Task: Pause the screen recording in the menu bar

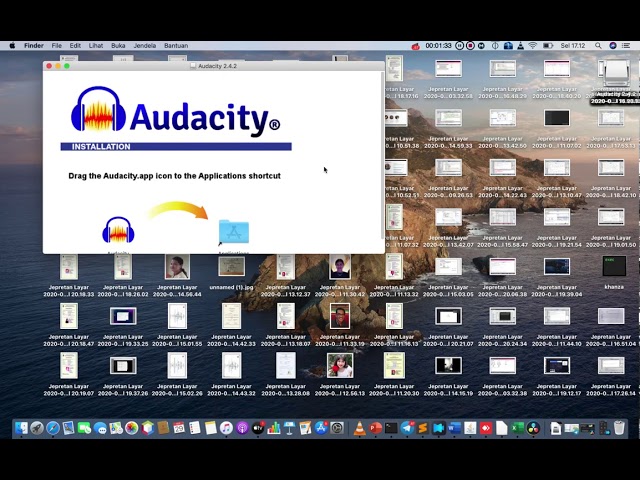Action: coord(460,46)
